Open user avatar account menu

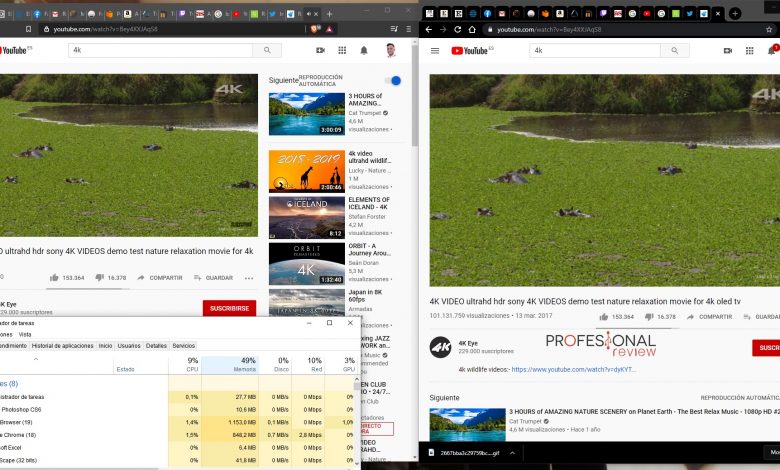391,50
